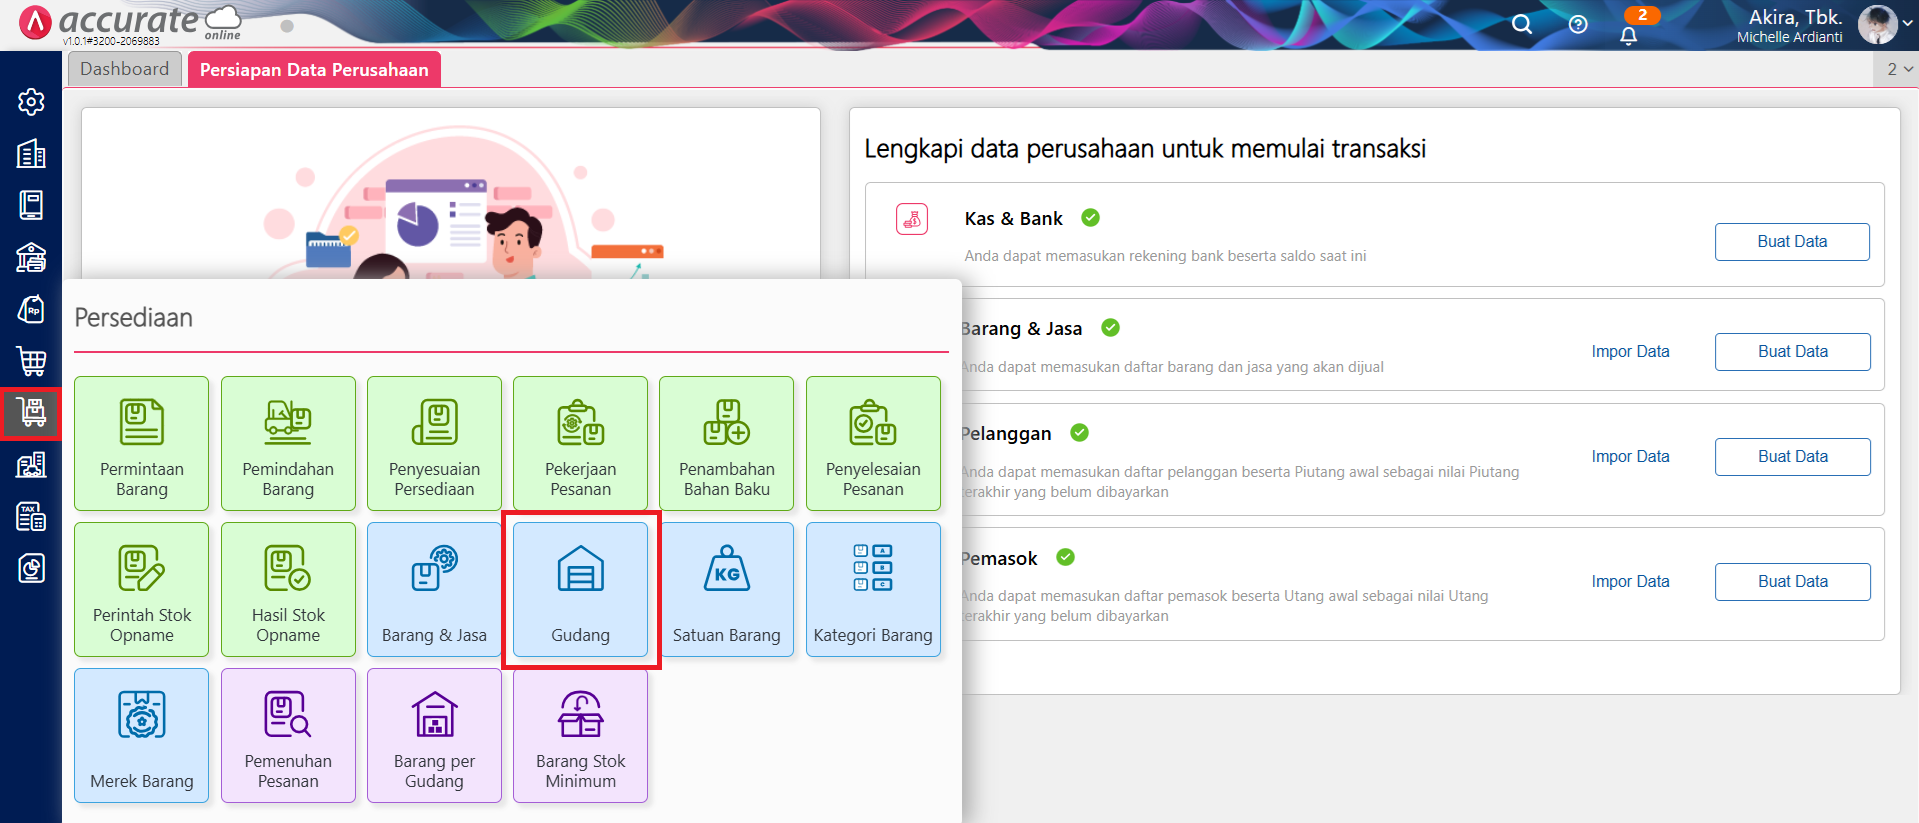1919x823 pixels.
Task: Click the search magnifier icon
Action: [x=1521, y=25]
